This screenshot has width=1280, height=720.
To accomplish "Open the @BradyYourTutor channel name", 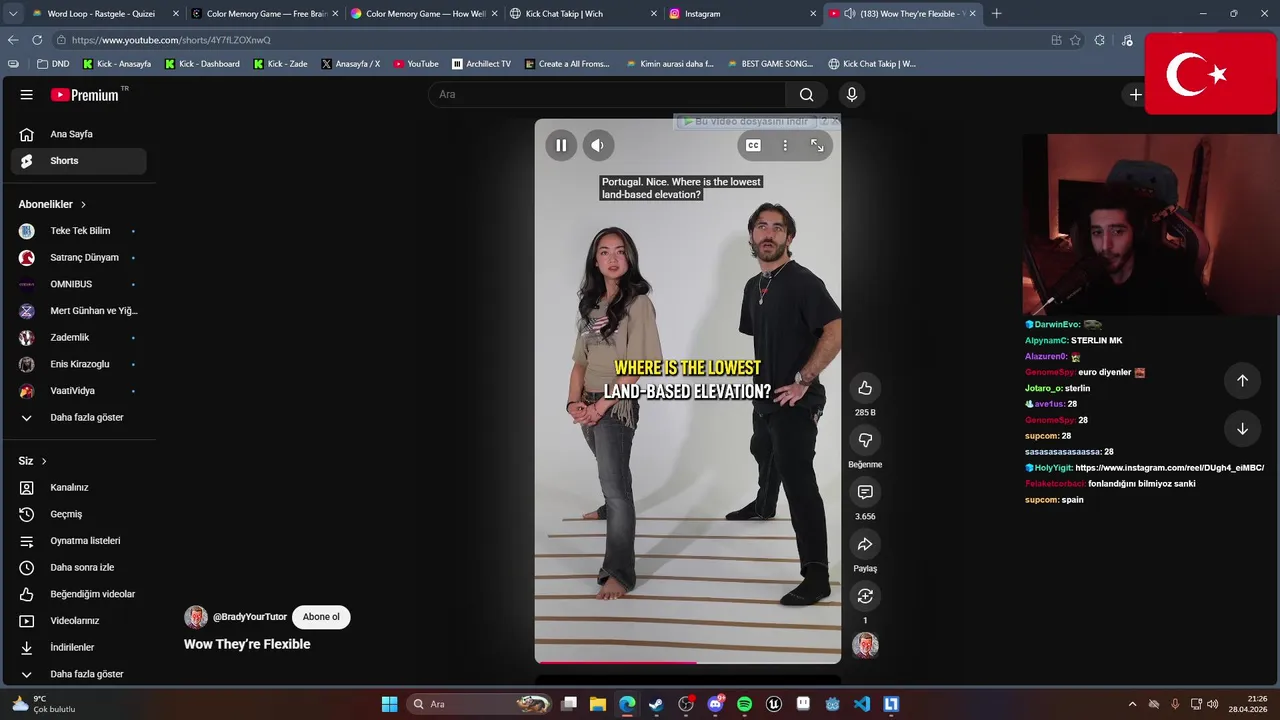I will (250, 617).
